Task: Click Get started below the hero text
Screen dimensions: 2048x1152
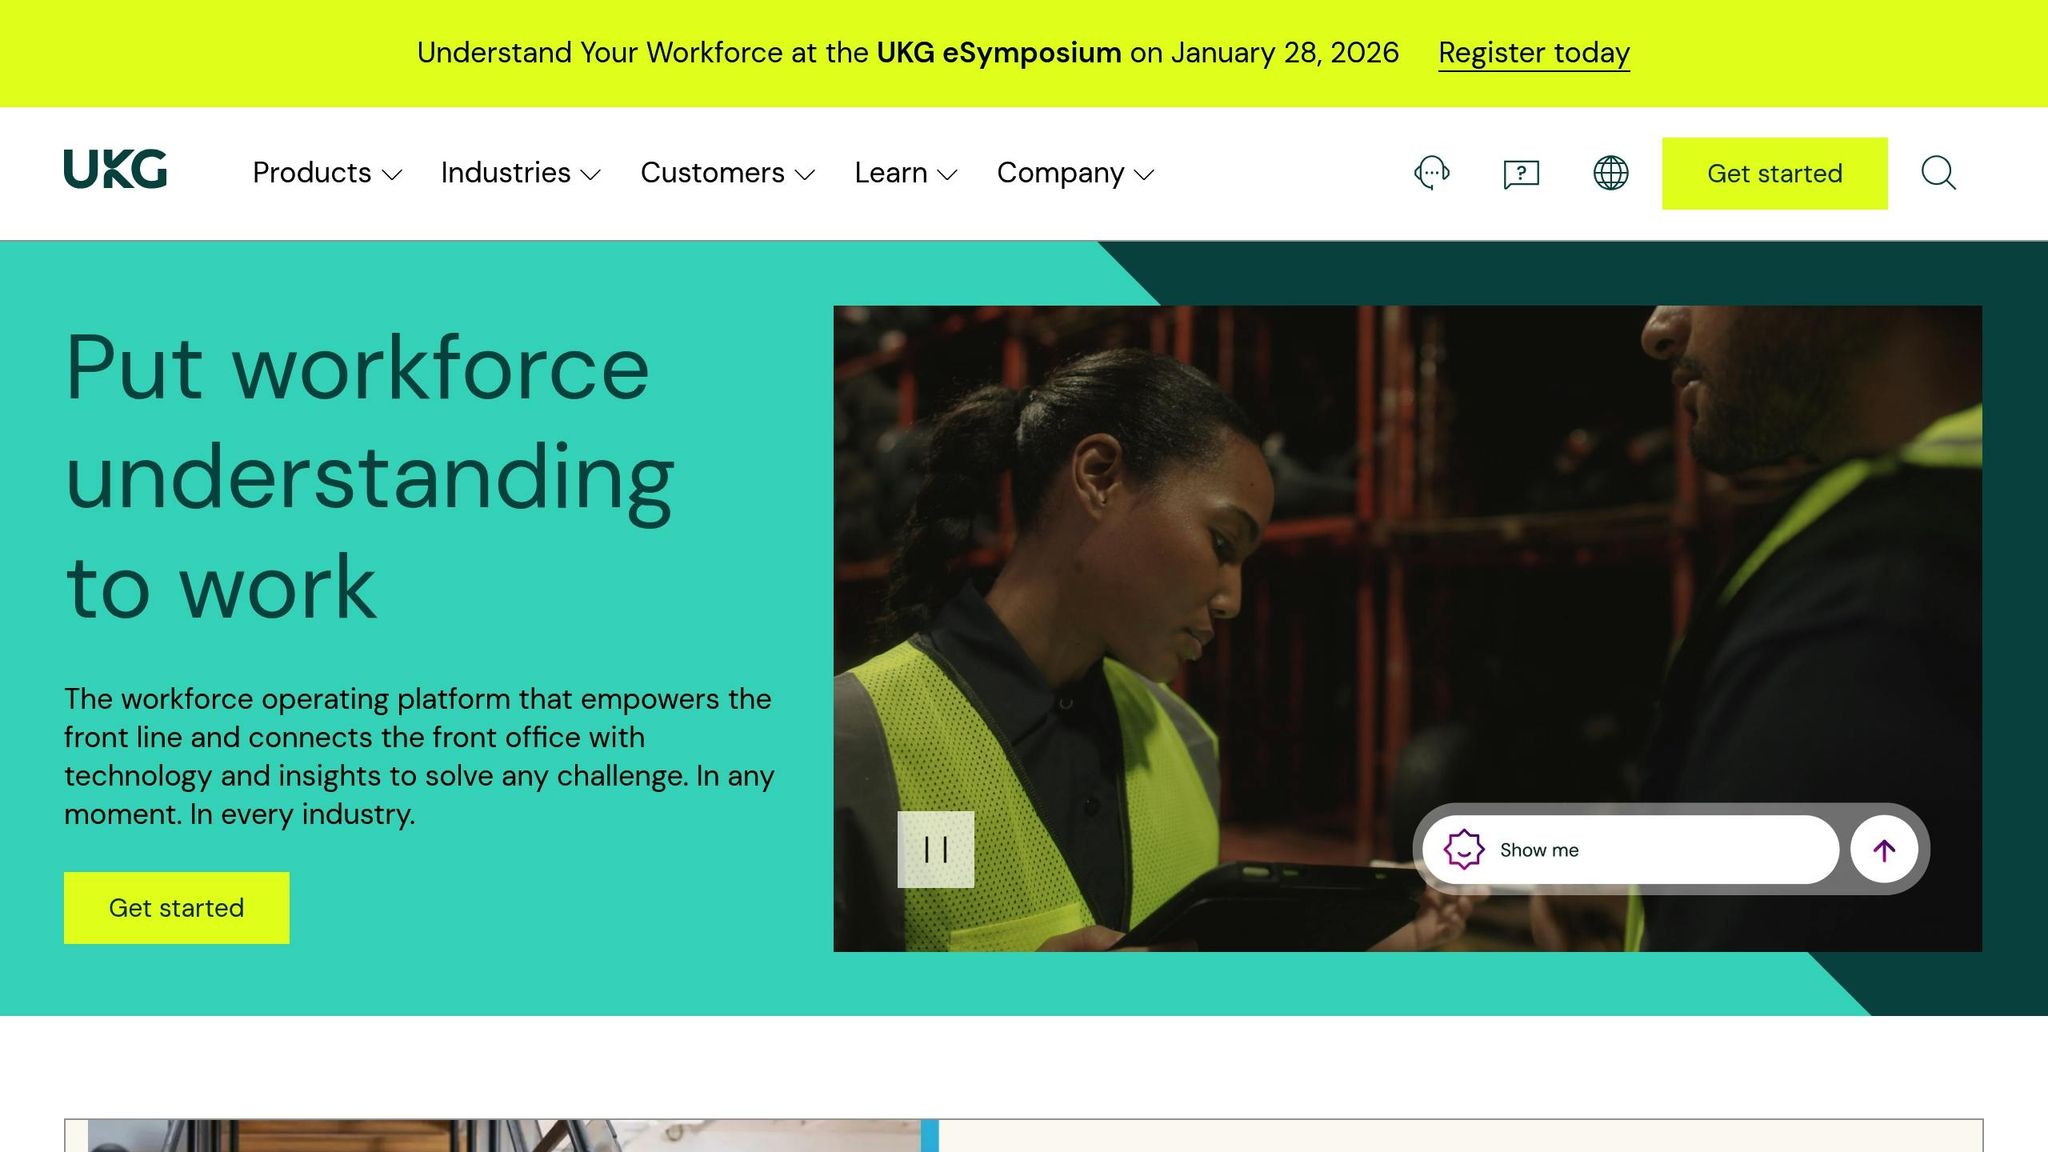Action: (x=177, y=908)
